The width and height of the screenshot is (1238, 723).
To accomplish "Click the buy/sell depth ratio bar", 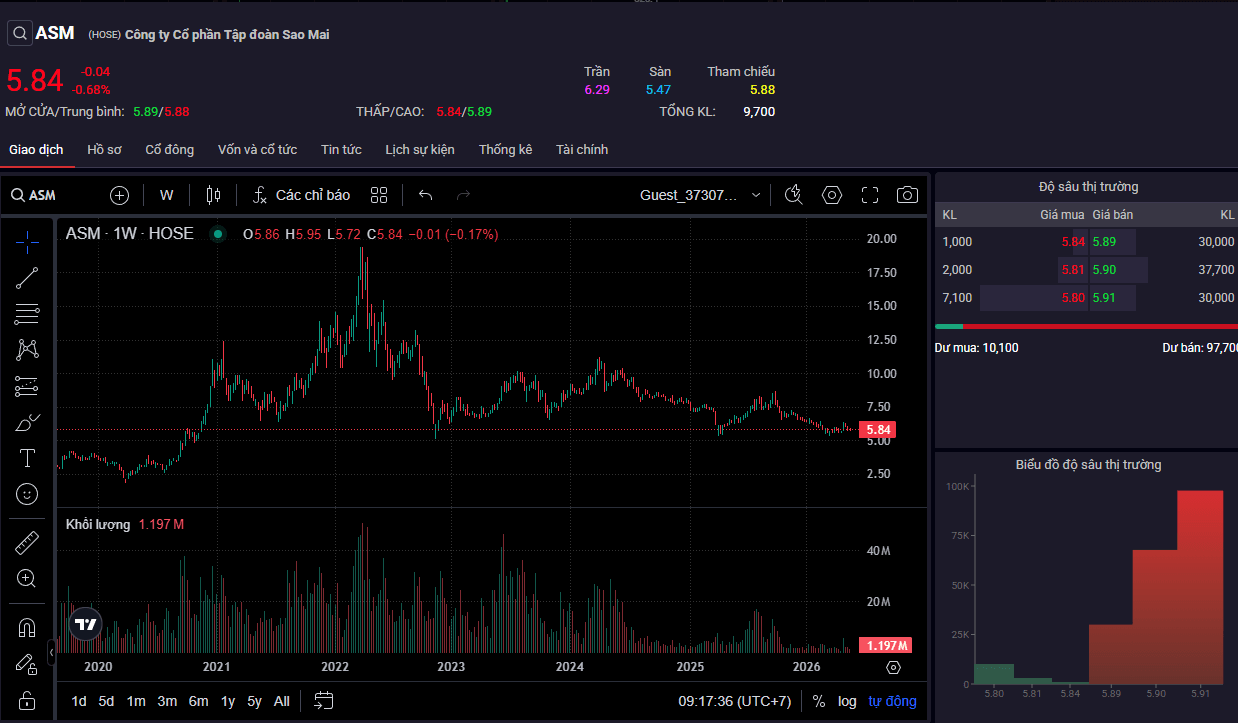I will pos(1086,326).
